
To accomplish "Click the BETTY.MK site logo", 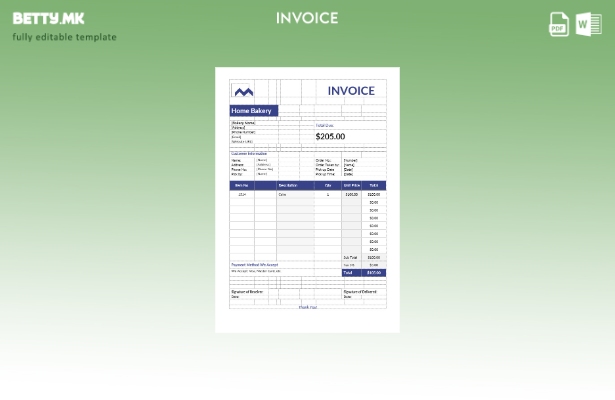I will (x=48, y=18).
